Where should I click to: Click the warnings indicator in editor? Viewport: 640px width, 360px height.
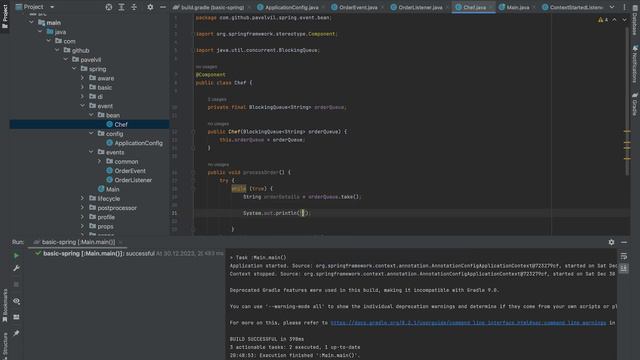pos(603,20)
